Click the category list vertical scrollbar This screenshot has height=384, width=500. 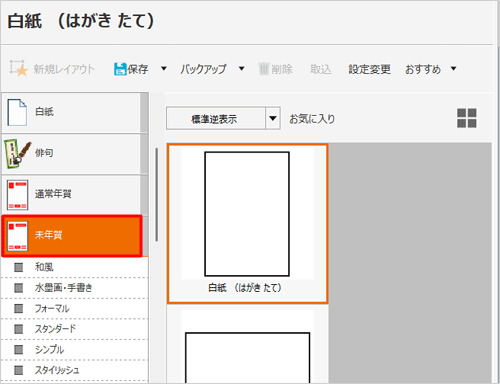pos(157,195)
